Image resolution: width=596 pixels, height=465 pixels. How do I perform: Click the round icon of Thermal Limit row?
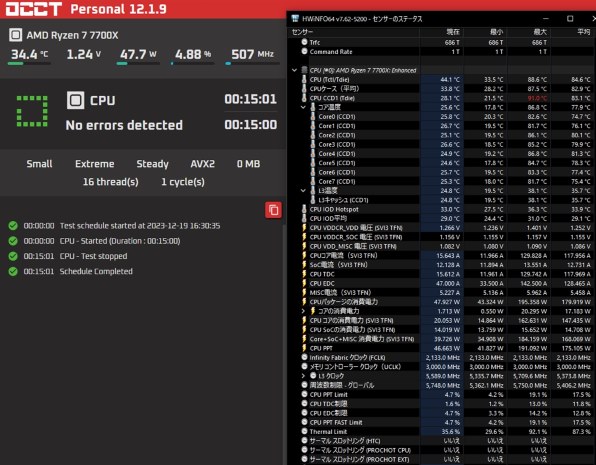point(304,432)
